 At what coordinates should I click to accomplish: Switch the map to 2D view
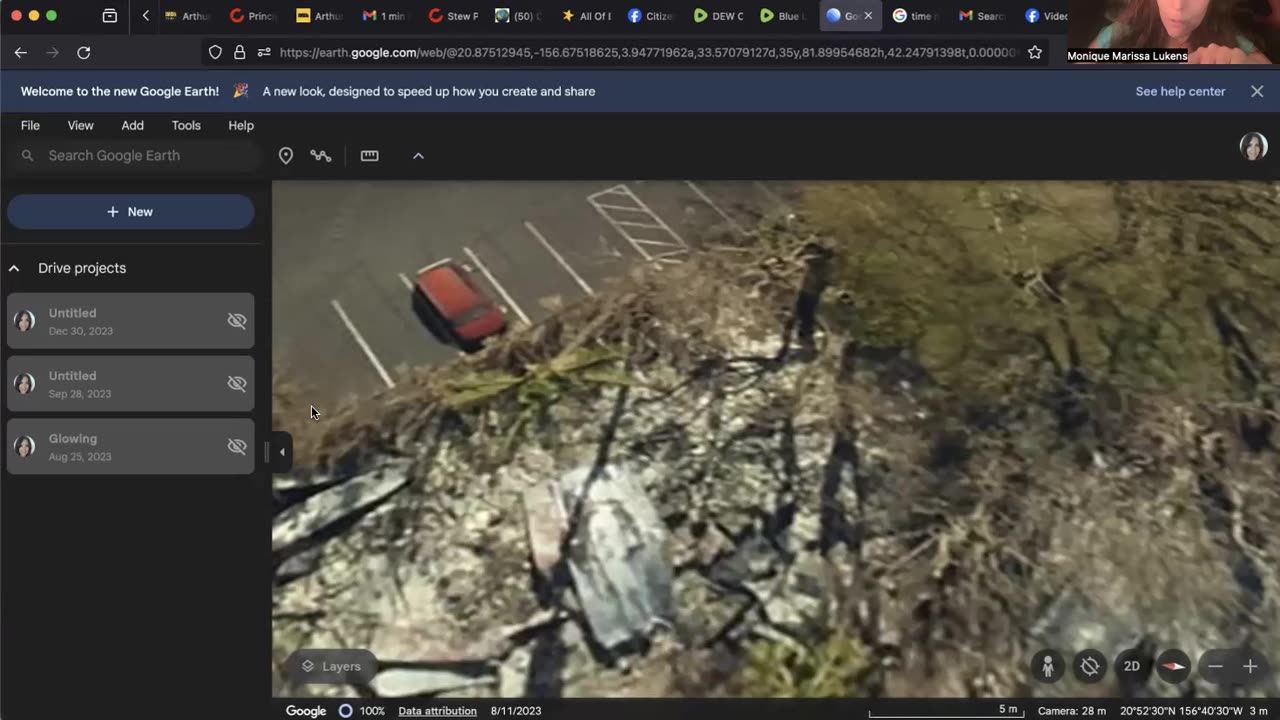[1132, 666]
